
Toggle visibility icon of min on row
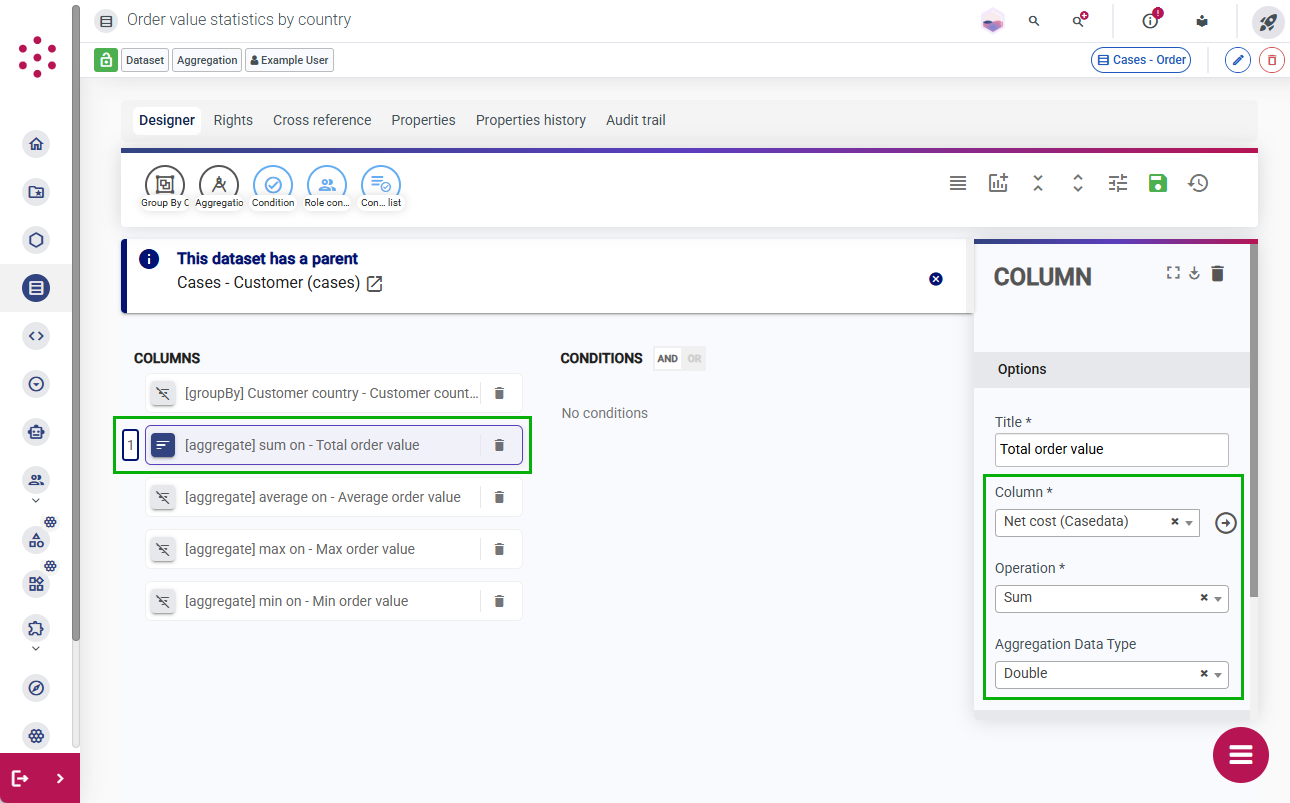[x=164, y=601]
